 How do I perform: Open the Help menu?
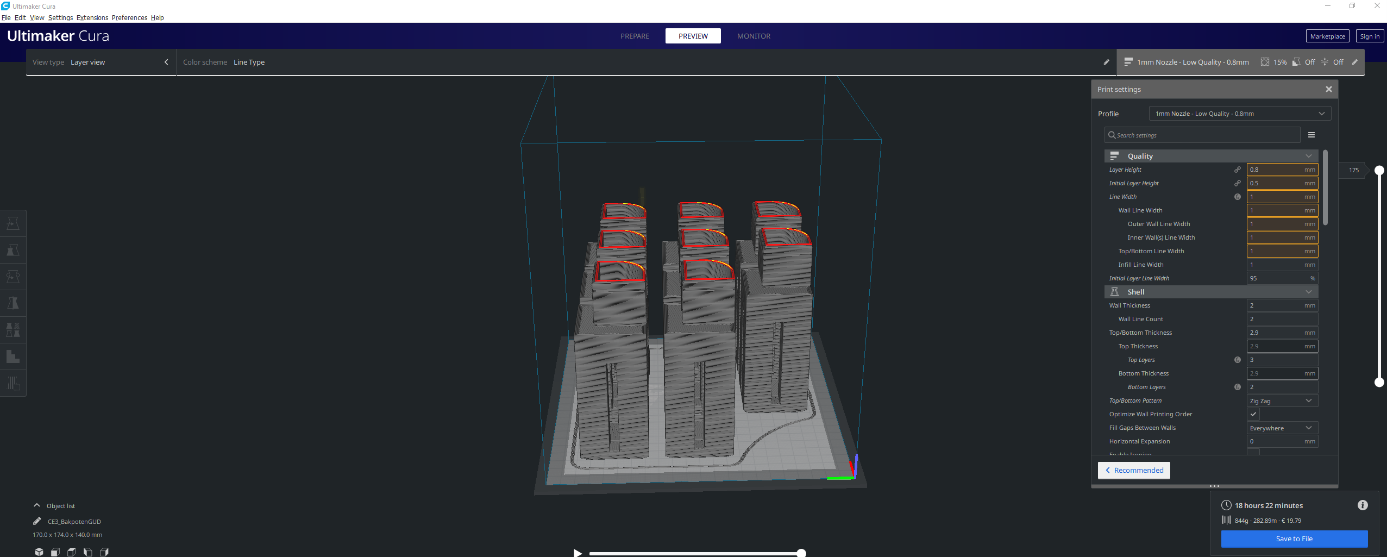pos(157,18)
